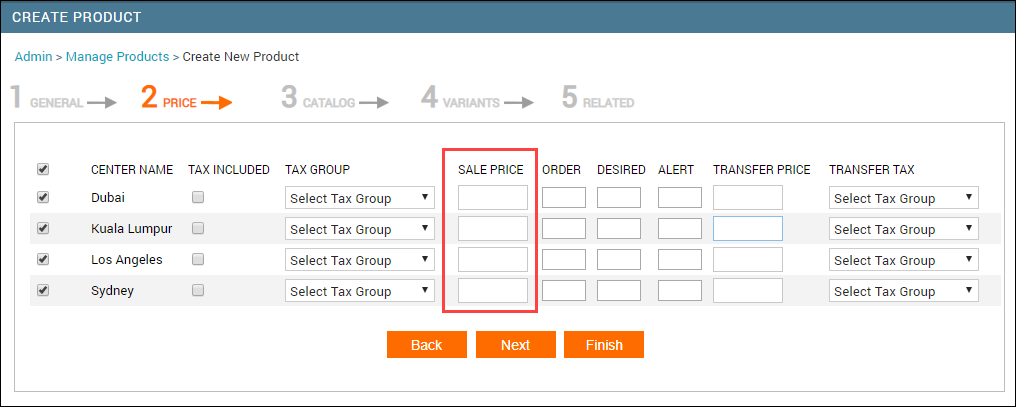
Task: Click the Next button
Action: (x=516, y=345)
